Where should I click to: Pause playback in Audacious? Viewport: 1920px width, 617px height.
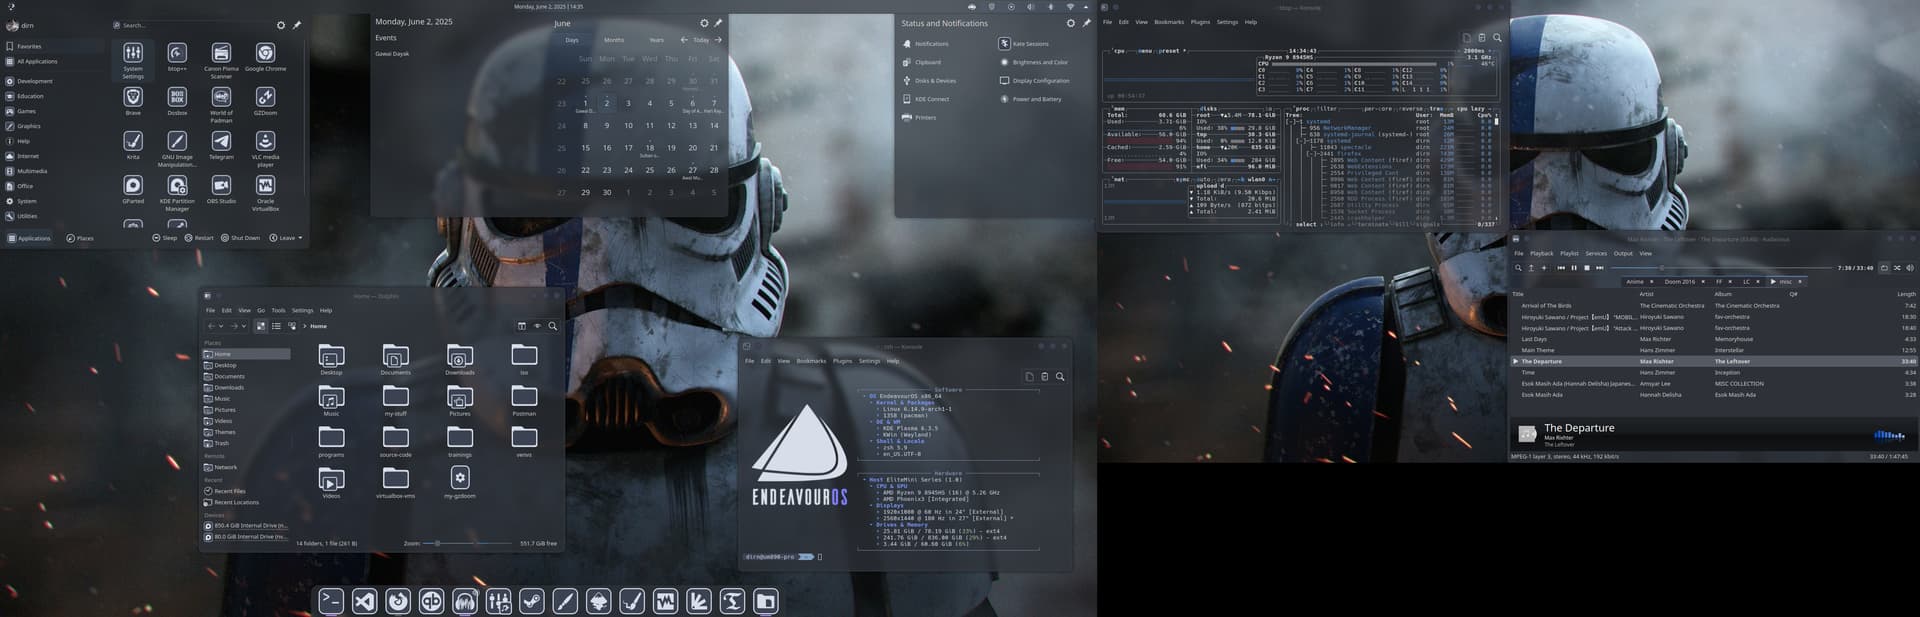[x=1574, y=268]
